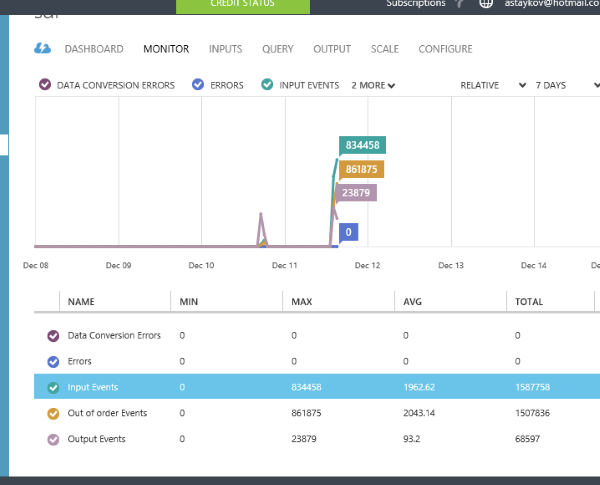Toggle Output Events row checkmark
This screenshot has width=600, height=485.
[53, 439]
